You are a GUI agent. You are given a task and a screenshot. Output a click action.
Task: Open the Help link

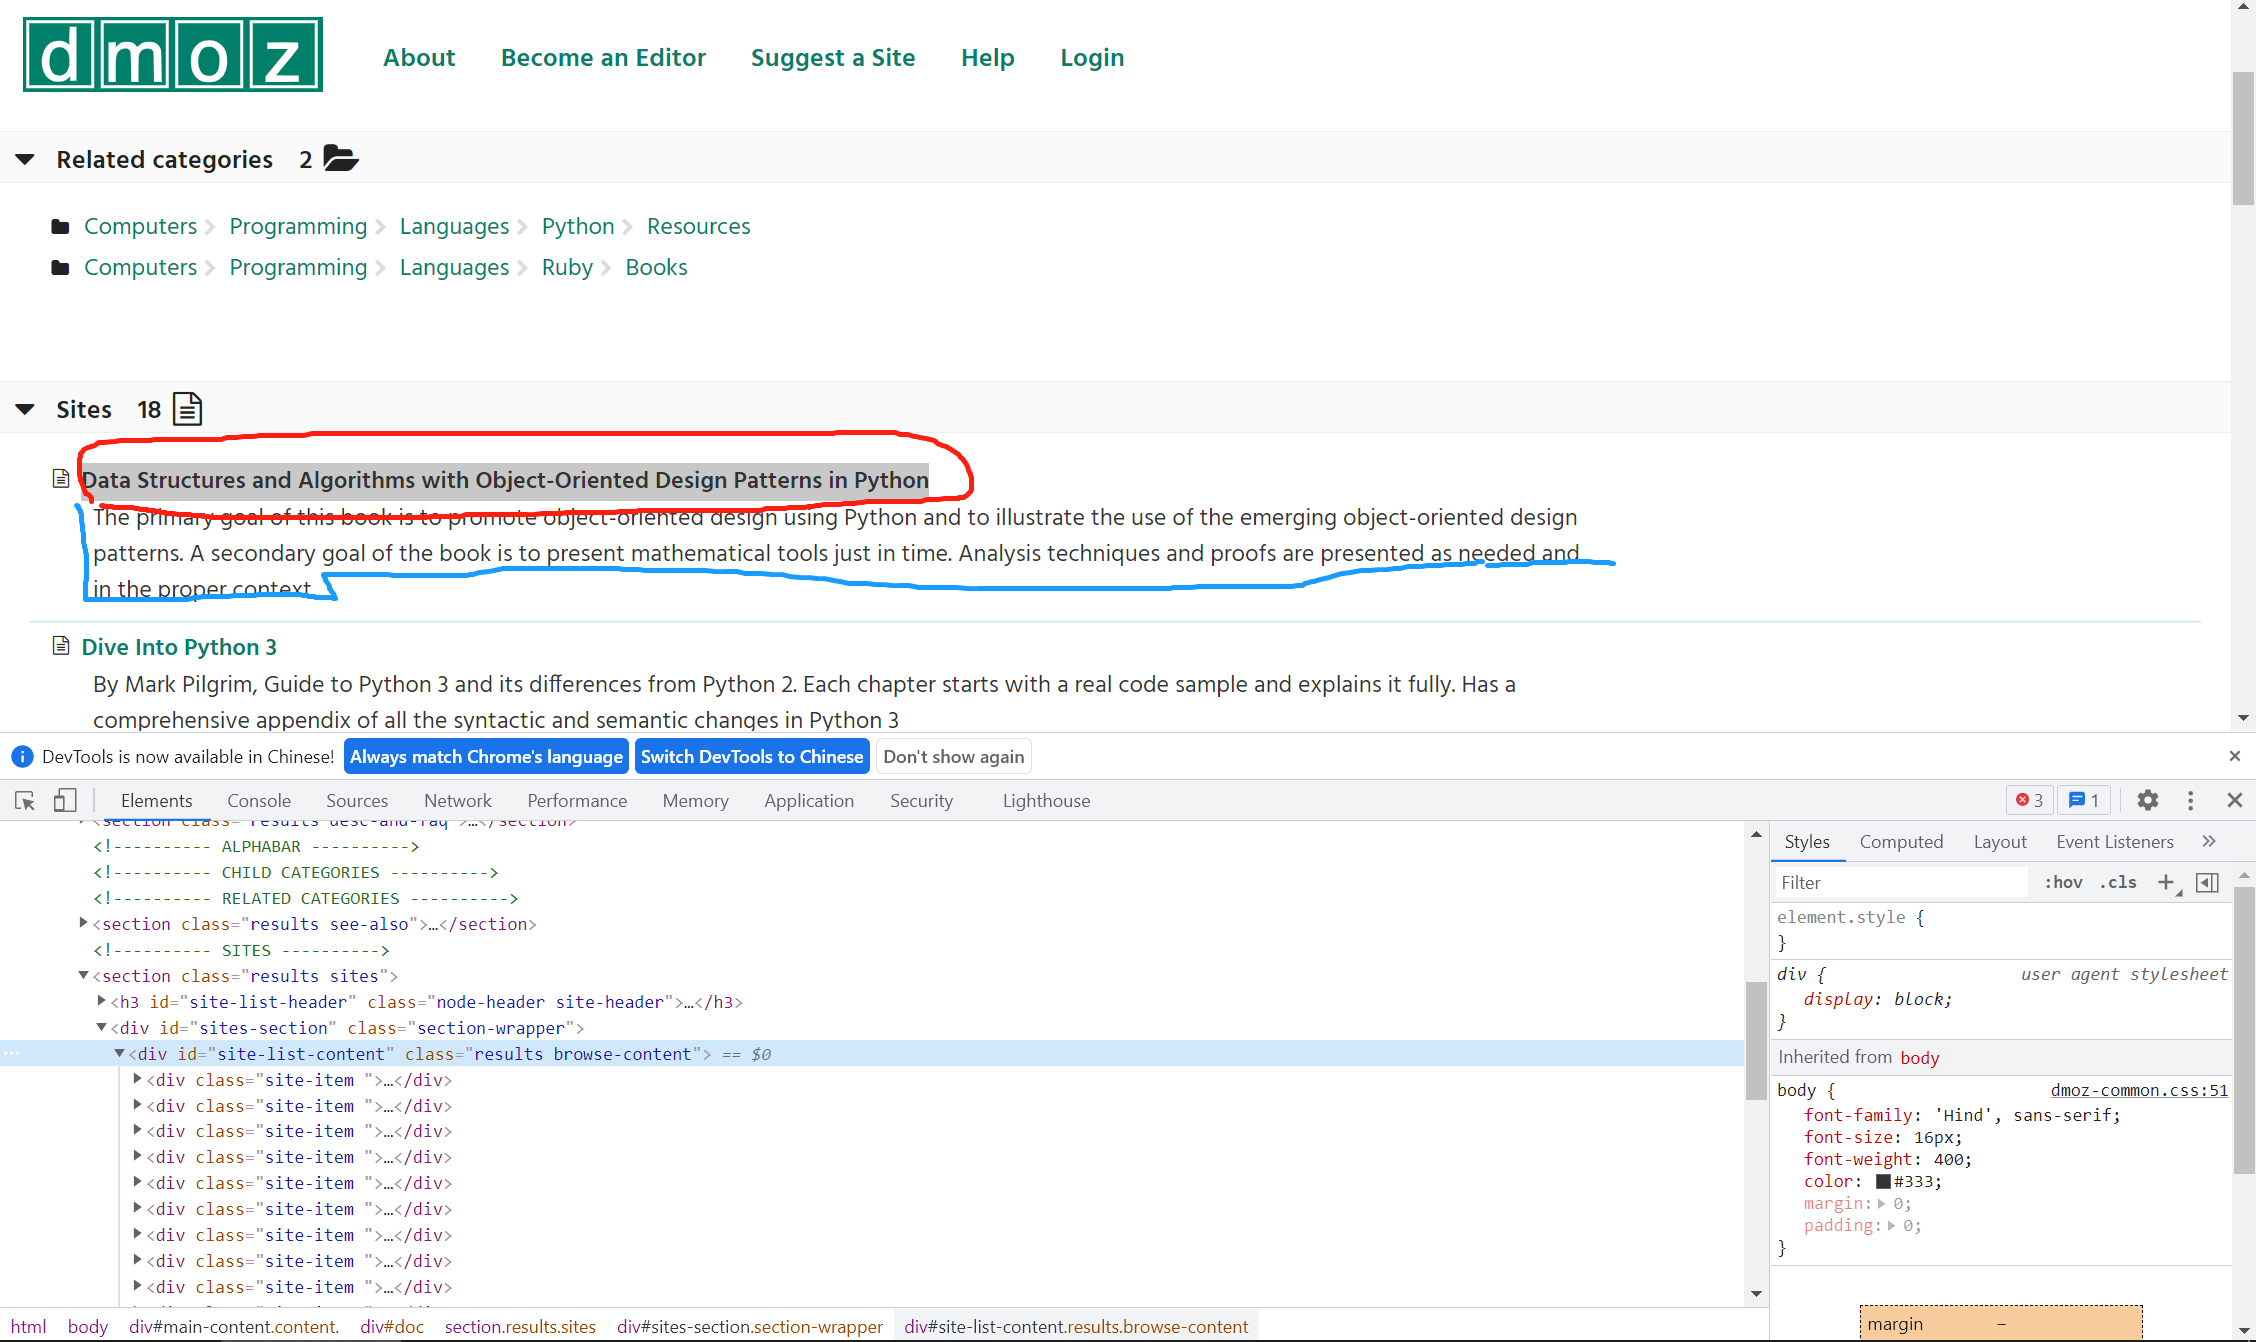(x=988, y=58)
